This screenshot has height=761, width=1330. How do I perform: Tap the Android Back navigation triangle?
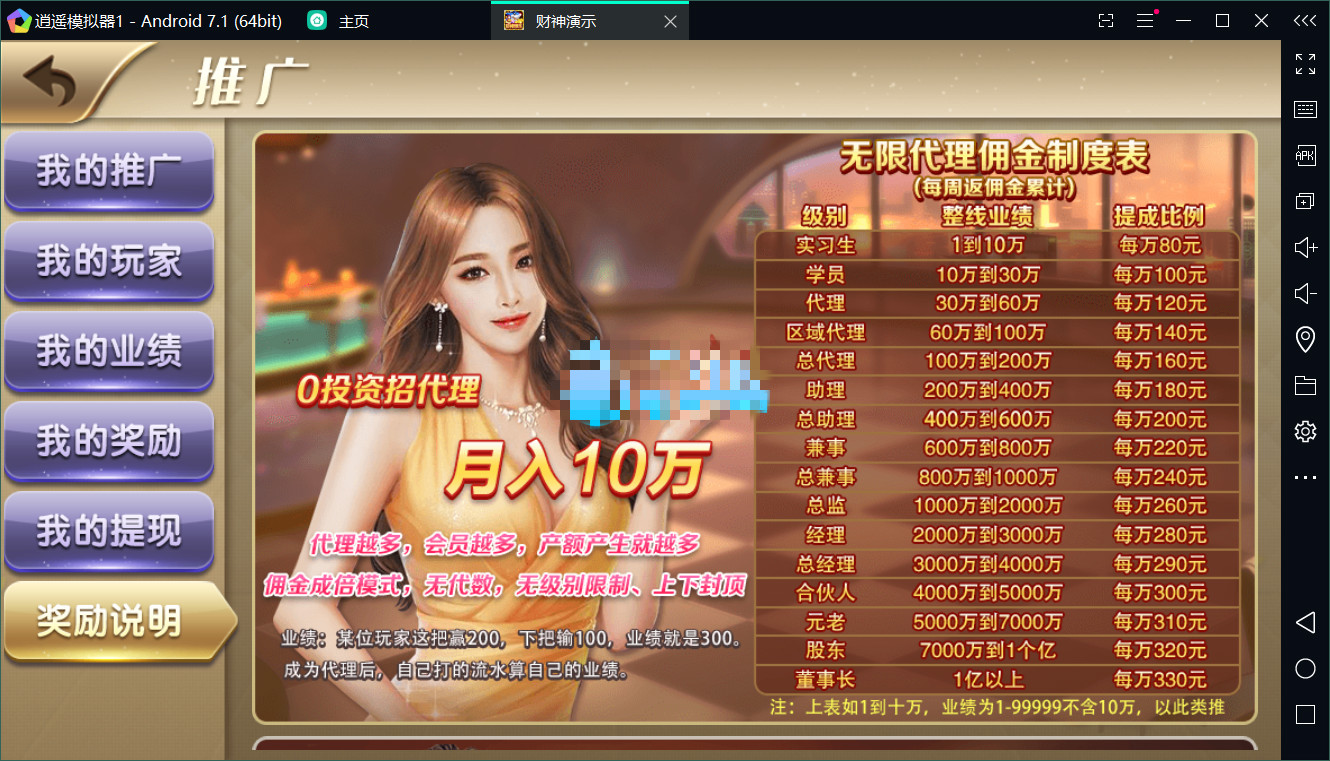coord(1305,622)
